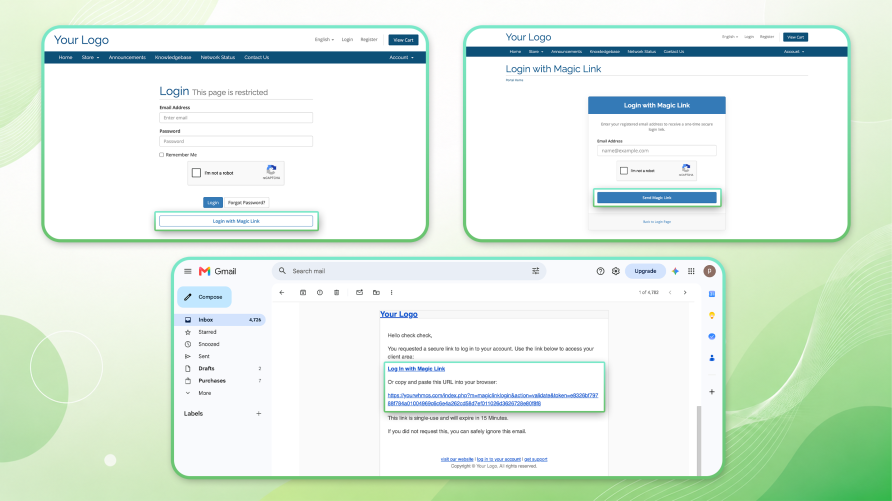Screen dimensions: 892x501
Task: Open Knowledgebase in left page navbar
Action: 173,57
